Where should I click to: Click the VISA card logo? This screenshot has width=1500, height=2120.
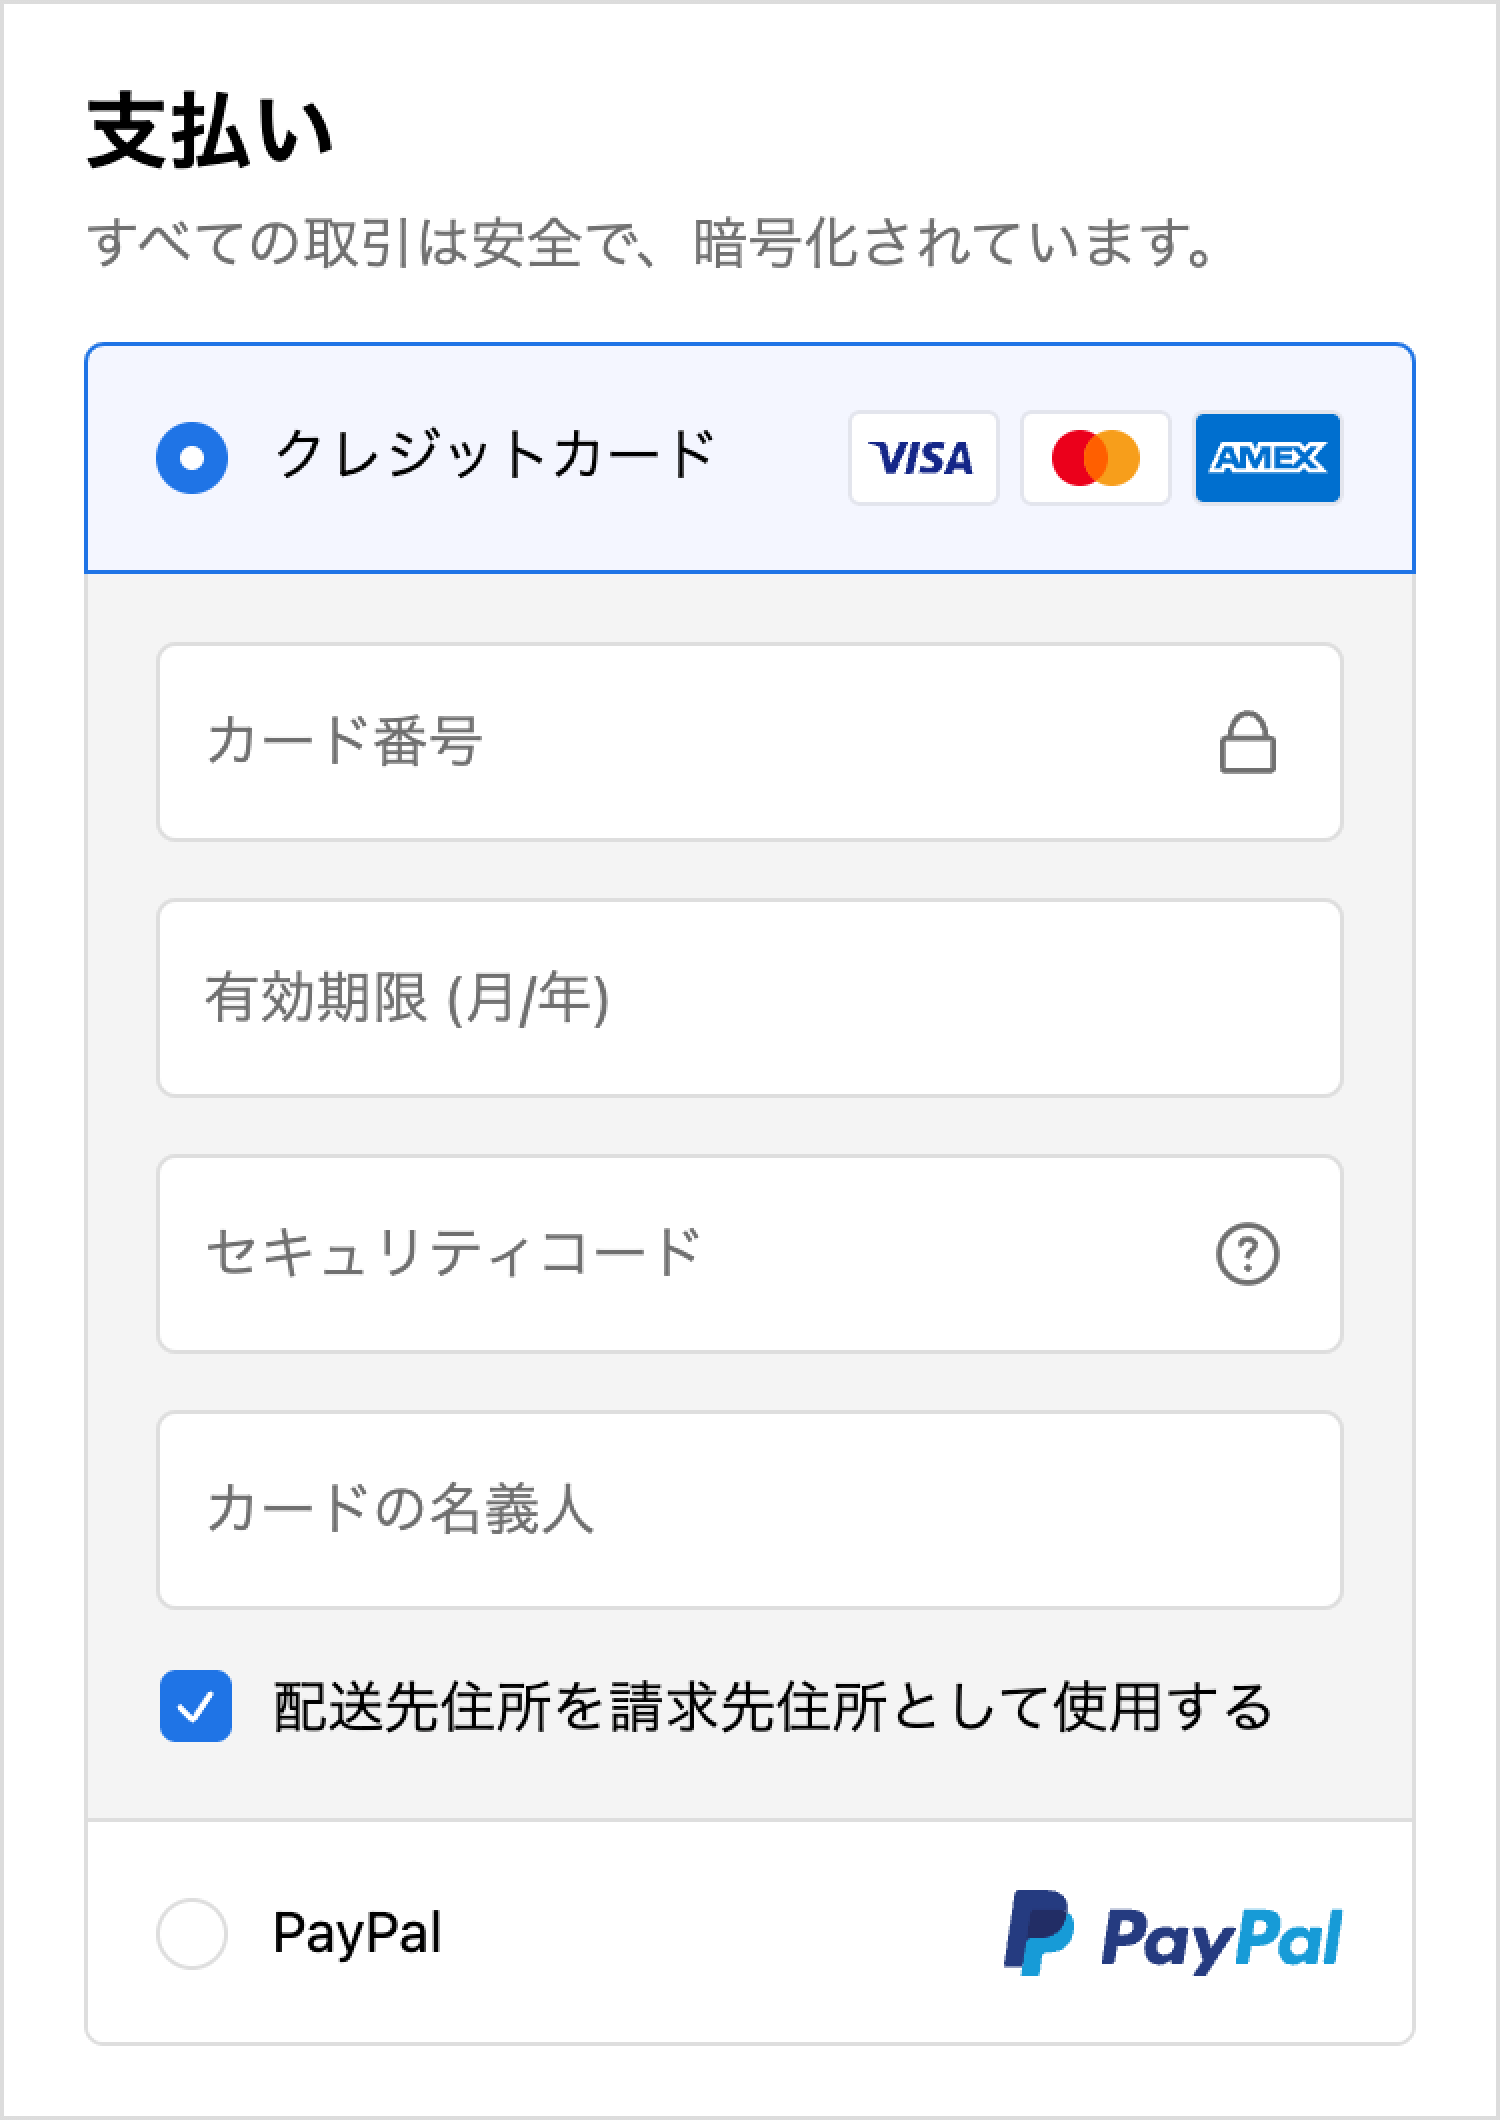tap(923, 458)
